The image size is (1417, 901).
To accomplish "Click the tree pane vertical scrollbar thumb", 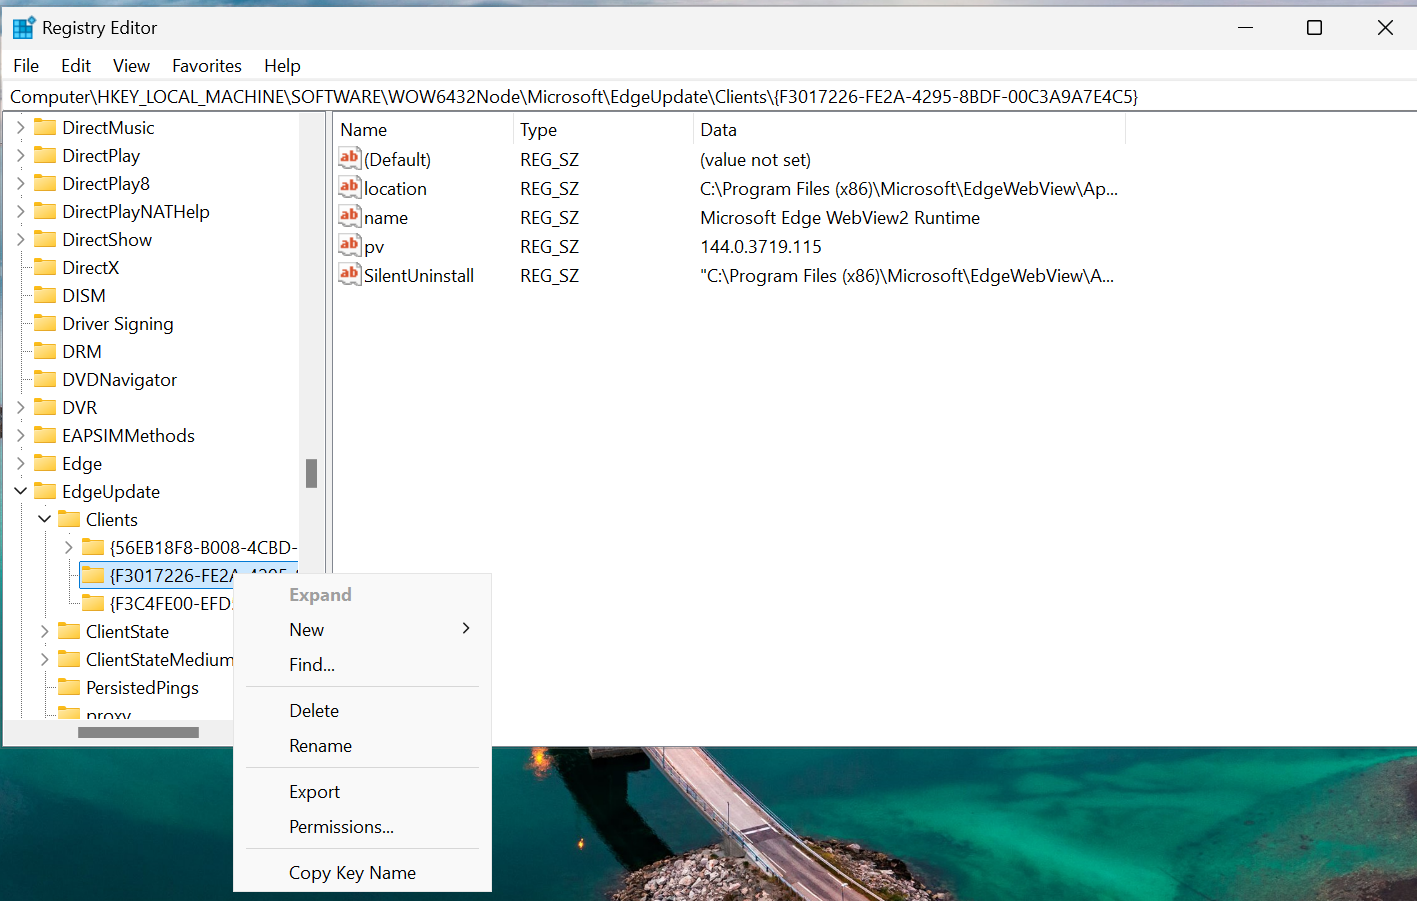I will [311, 473].
